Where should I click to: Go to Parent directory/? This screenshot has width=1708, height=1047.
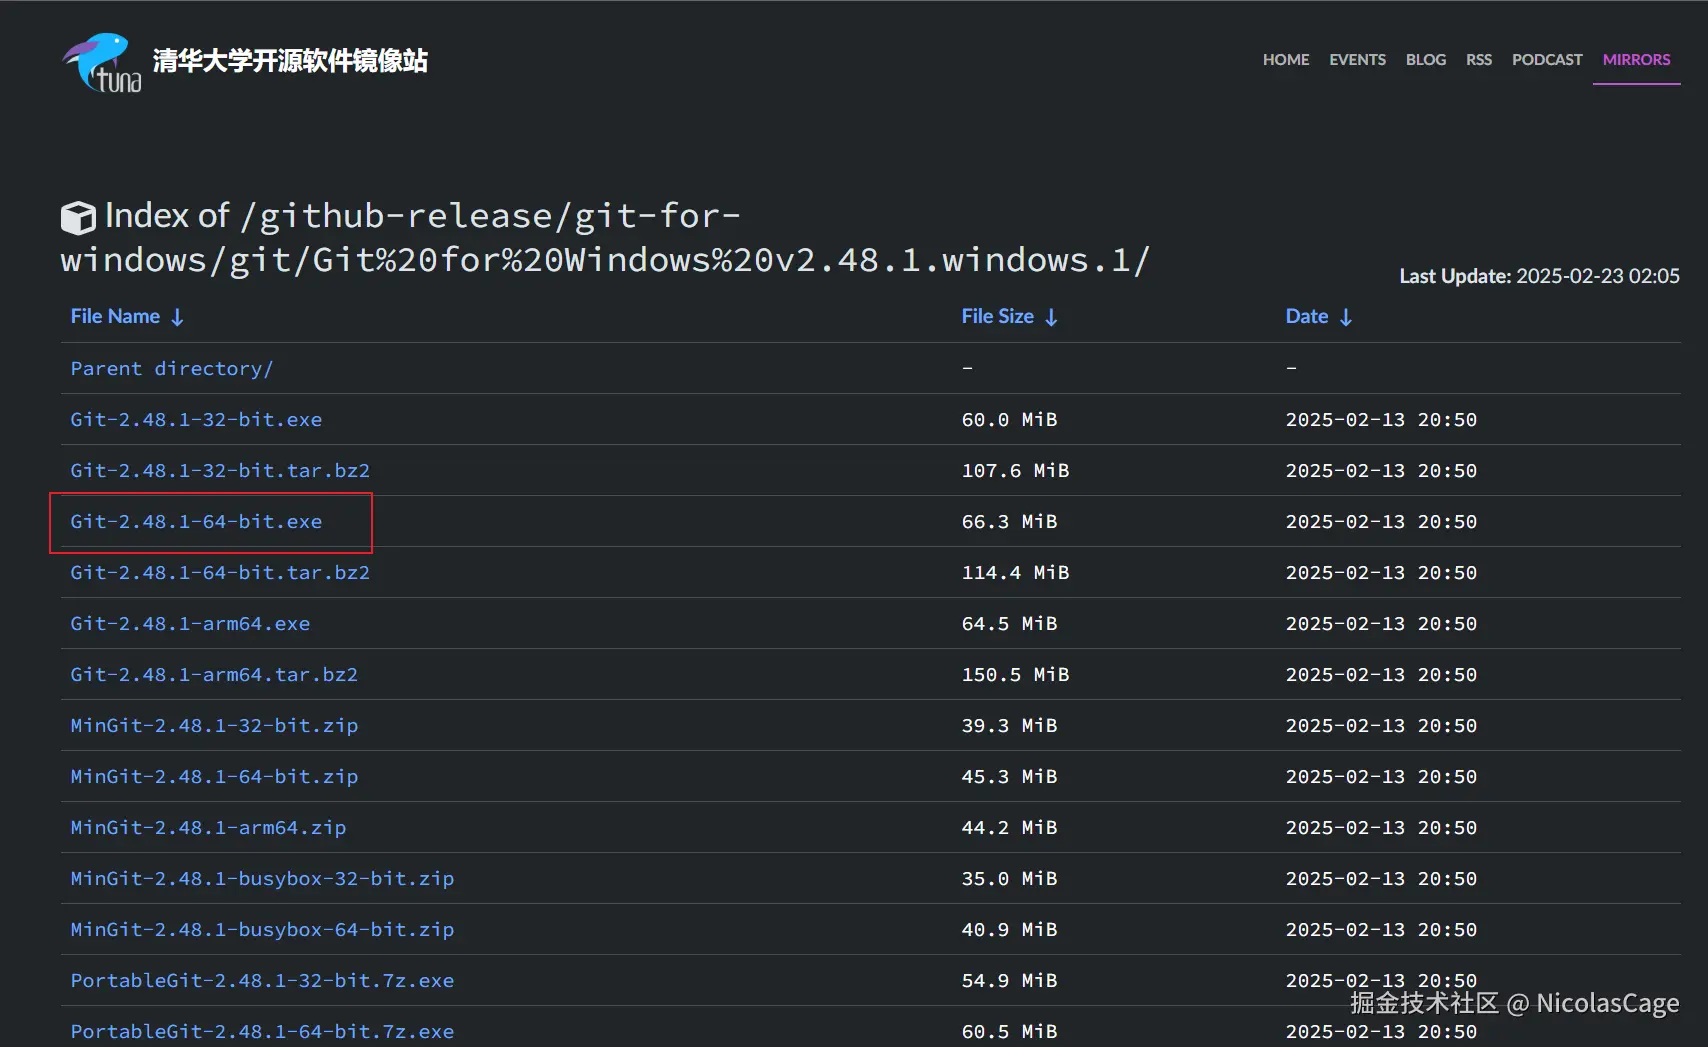(x=172, y=369)
